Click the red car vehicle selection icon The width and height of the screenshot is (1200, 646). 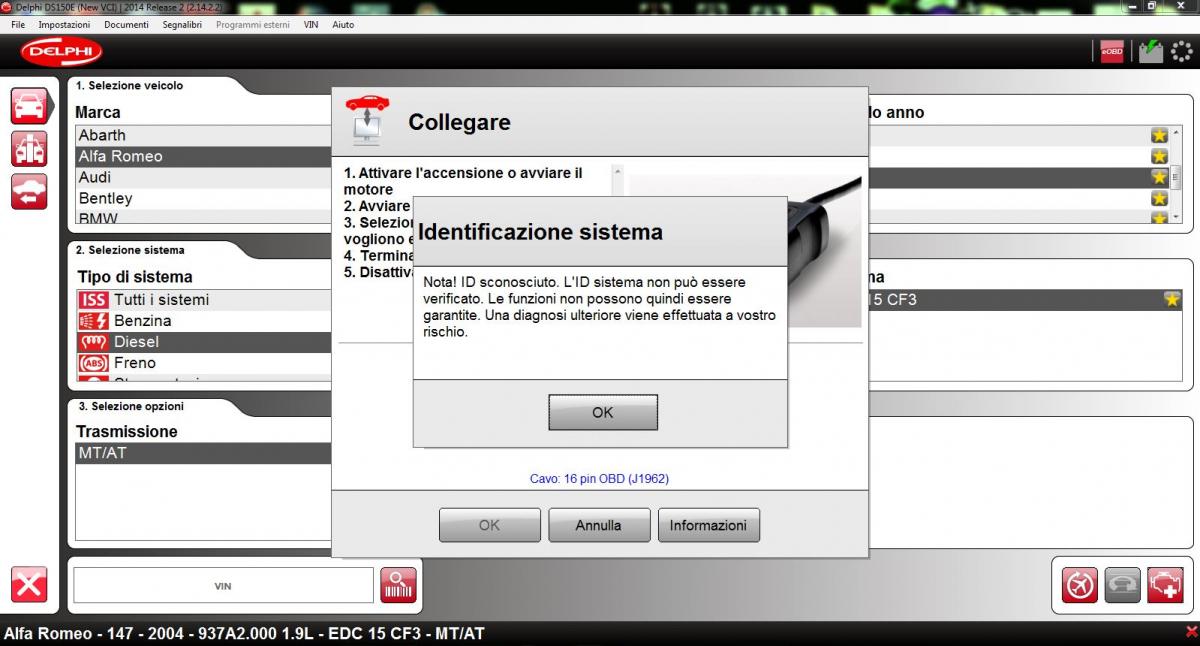[x=29, y=106]
